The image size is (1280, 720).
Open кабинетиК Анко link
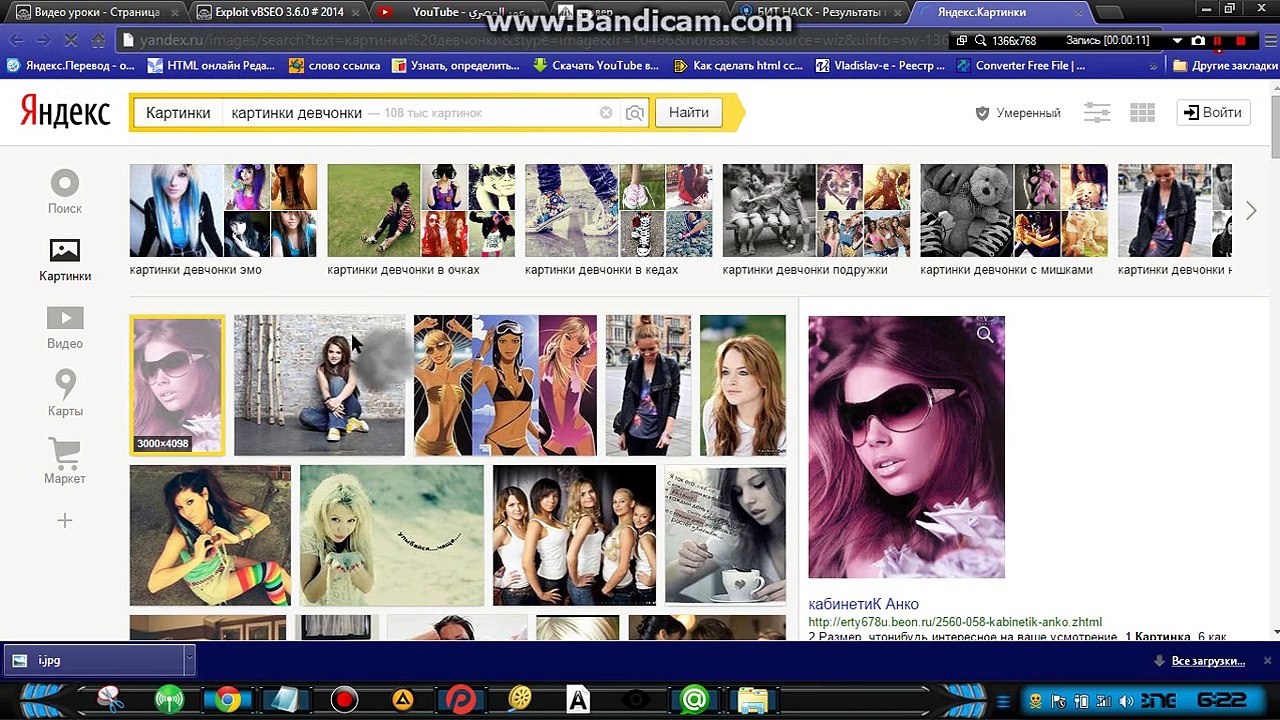863,604
